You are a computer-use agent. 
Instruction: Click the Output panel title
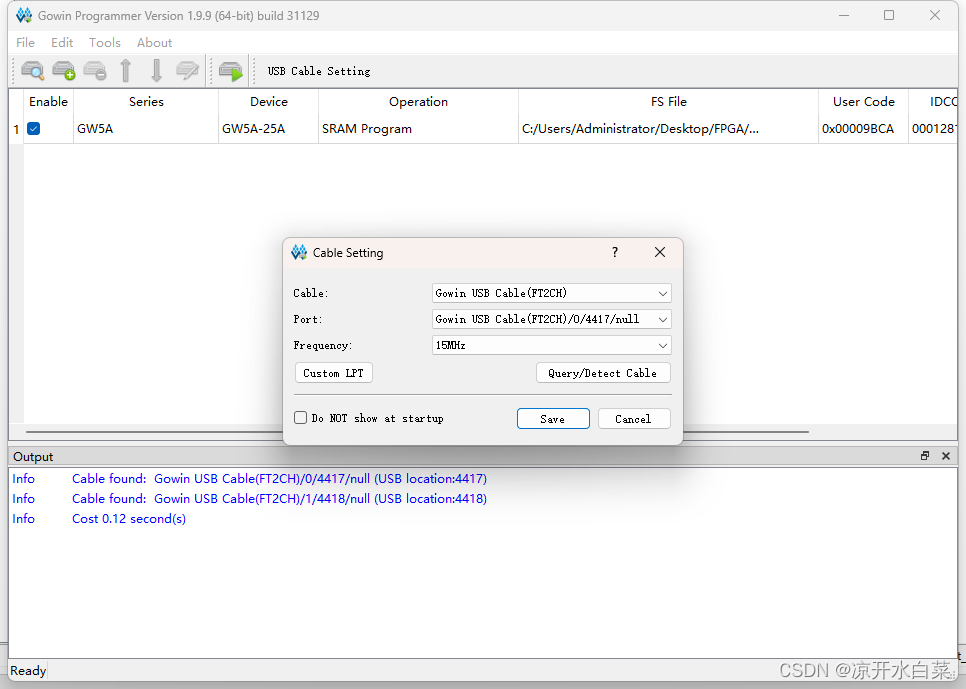33,457
